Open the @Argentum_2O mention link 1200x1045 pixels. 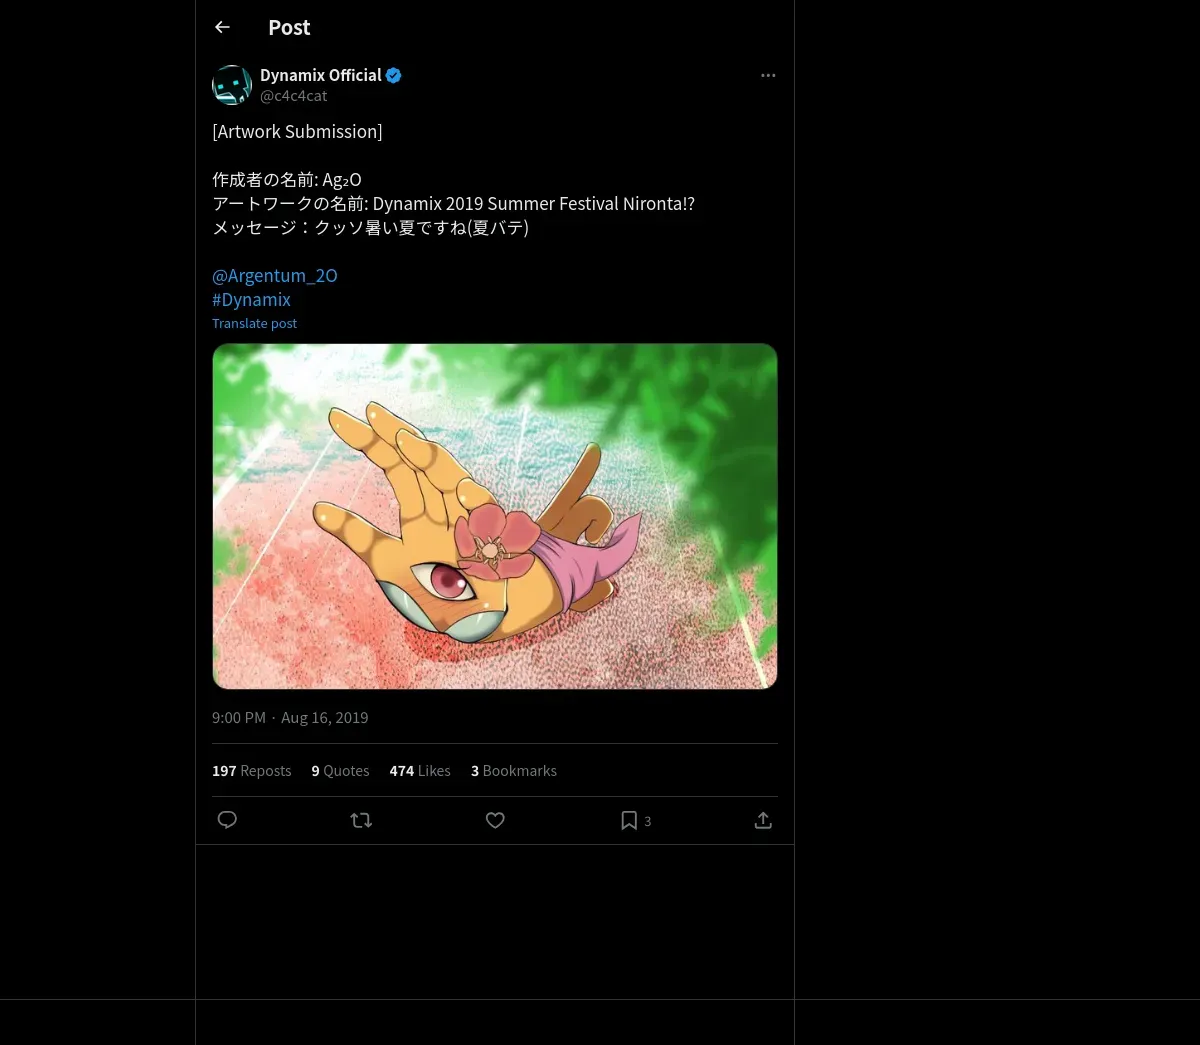[x=275, y=275]
